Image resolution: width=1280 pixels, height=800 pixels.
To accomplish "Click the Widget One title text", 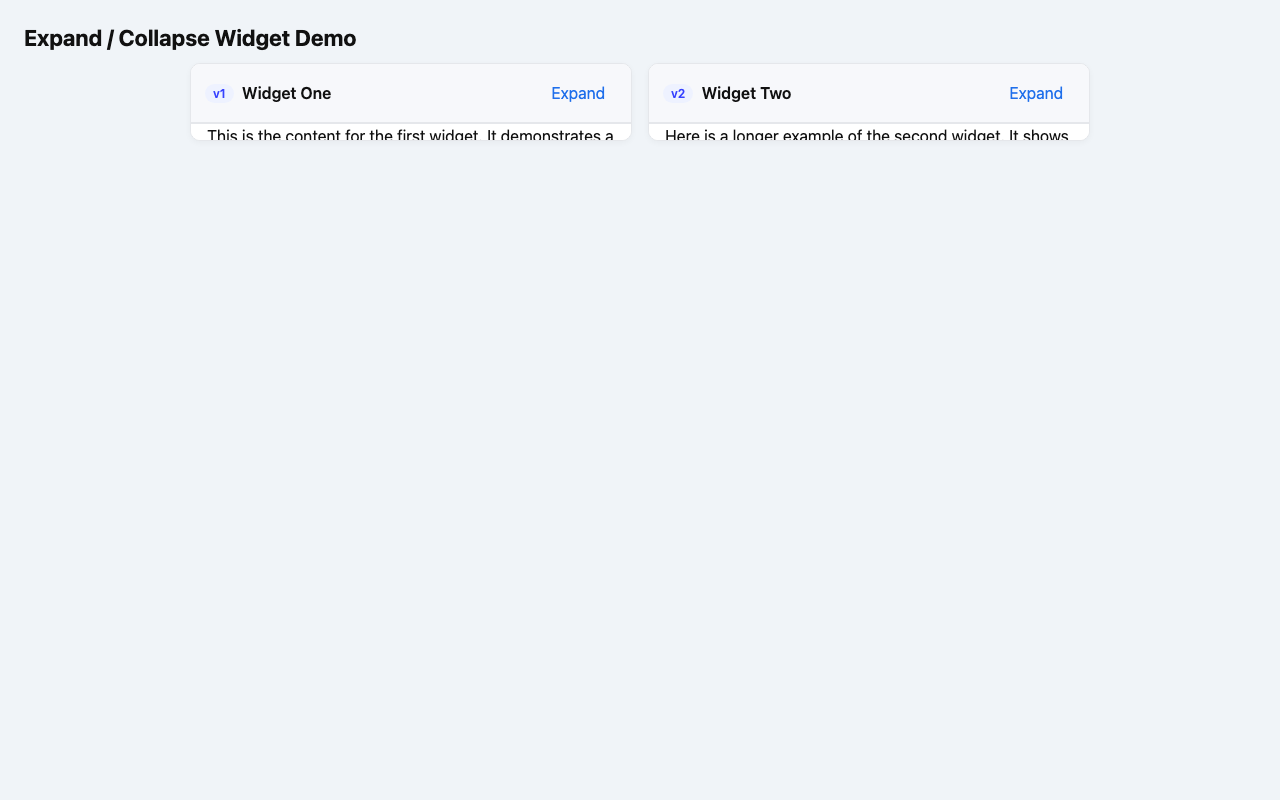I will pyautogui.click(x=286, y=93).
